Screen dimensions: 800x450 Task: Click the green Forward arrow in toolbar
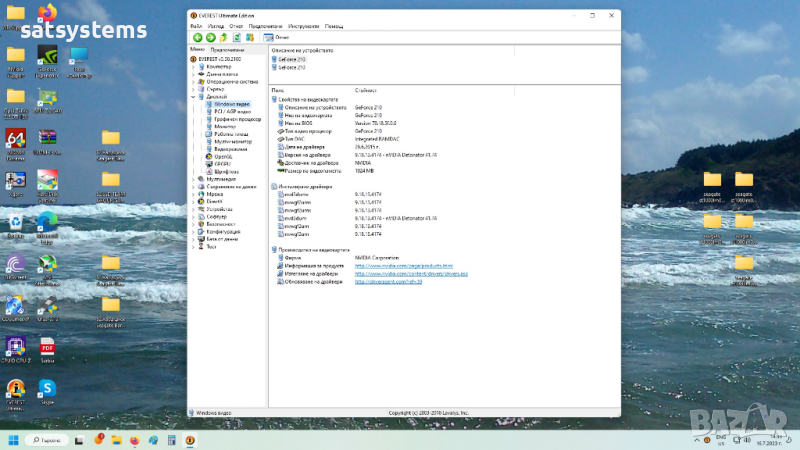210,37
